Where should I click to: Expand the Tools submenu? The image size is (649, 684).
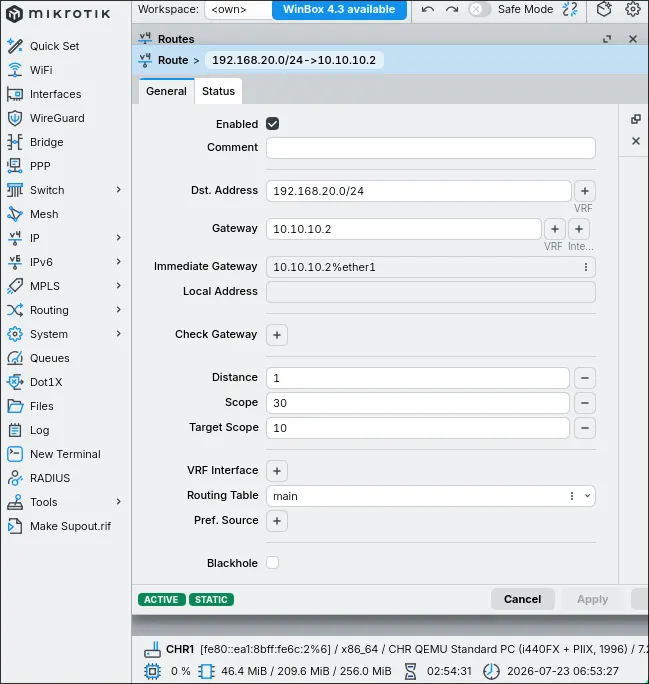(119, 502)
